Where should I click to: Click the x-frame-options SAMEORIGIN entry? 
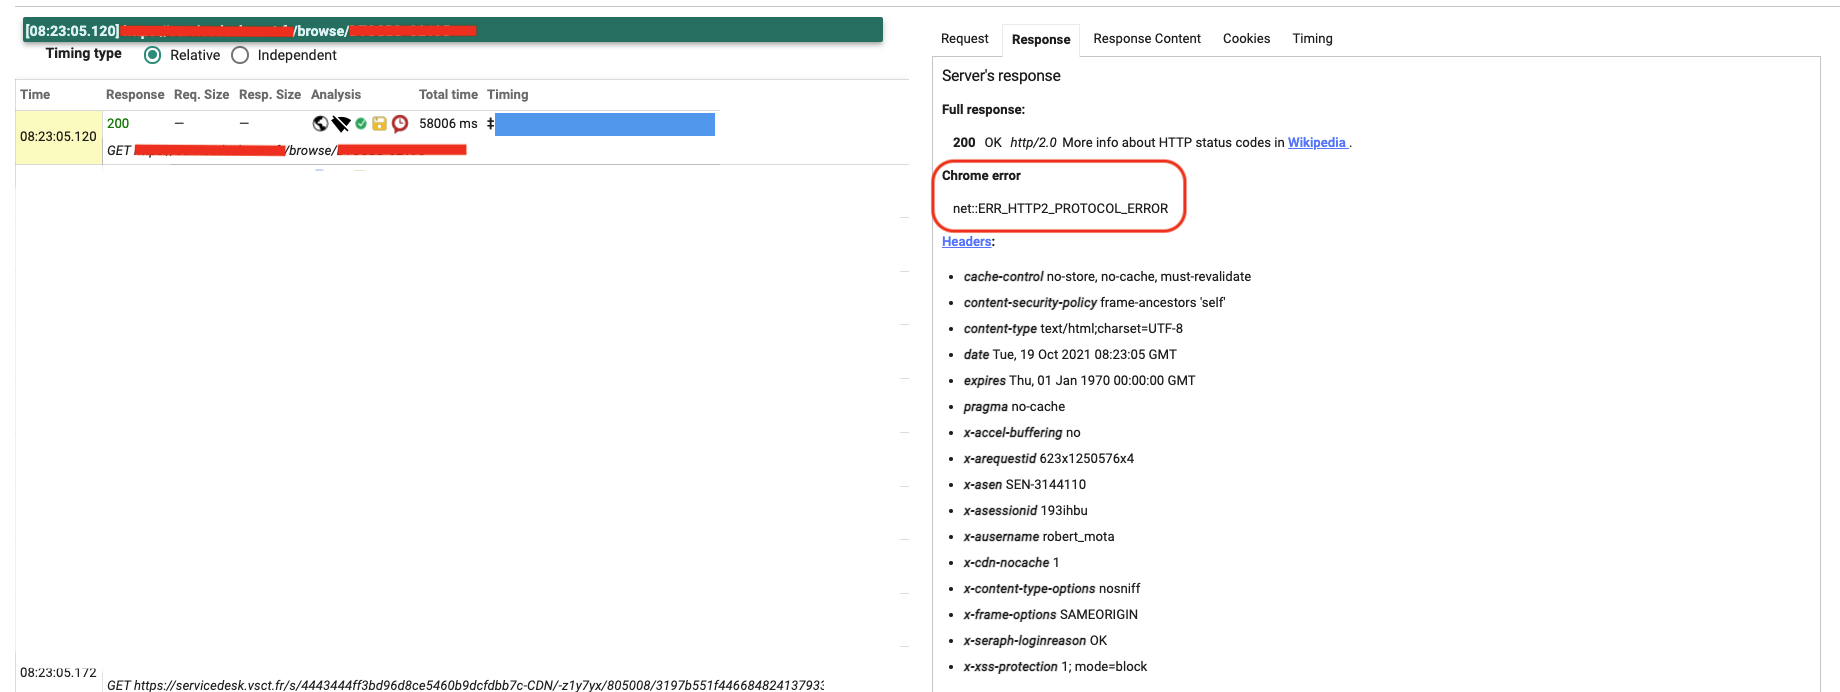(x=1051, y=615)
